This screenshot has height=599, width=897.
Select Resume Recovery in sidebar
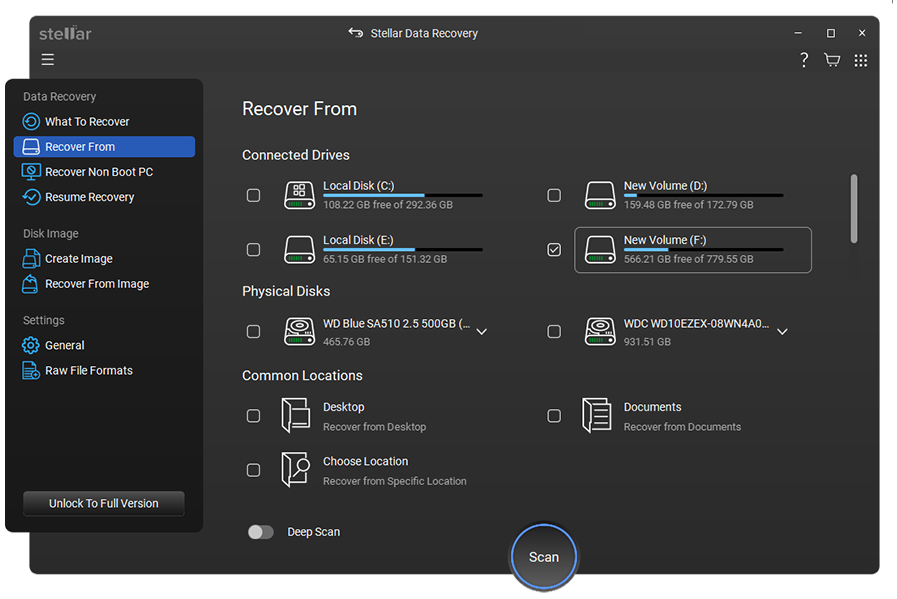(104, 197)
